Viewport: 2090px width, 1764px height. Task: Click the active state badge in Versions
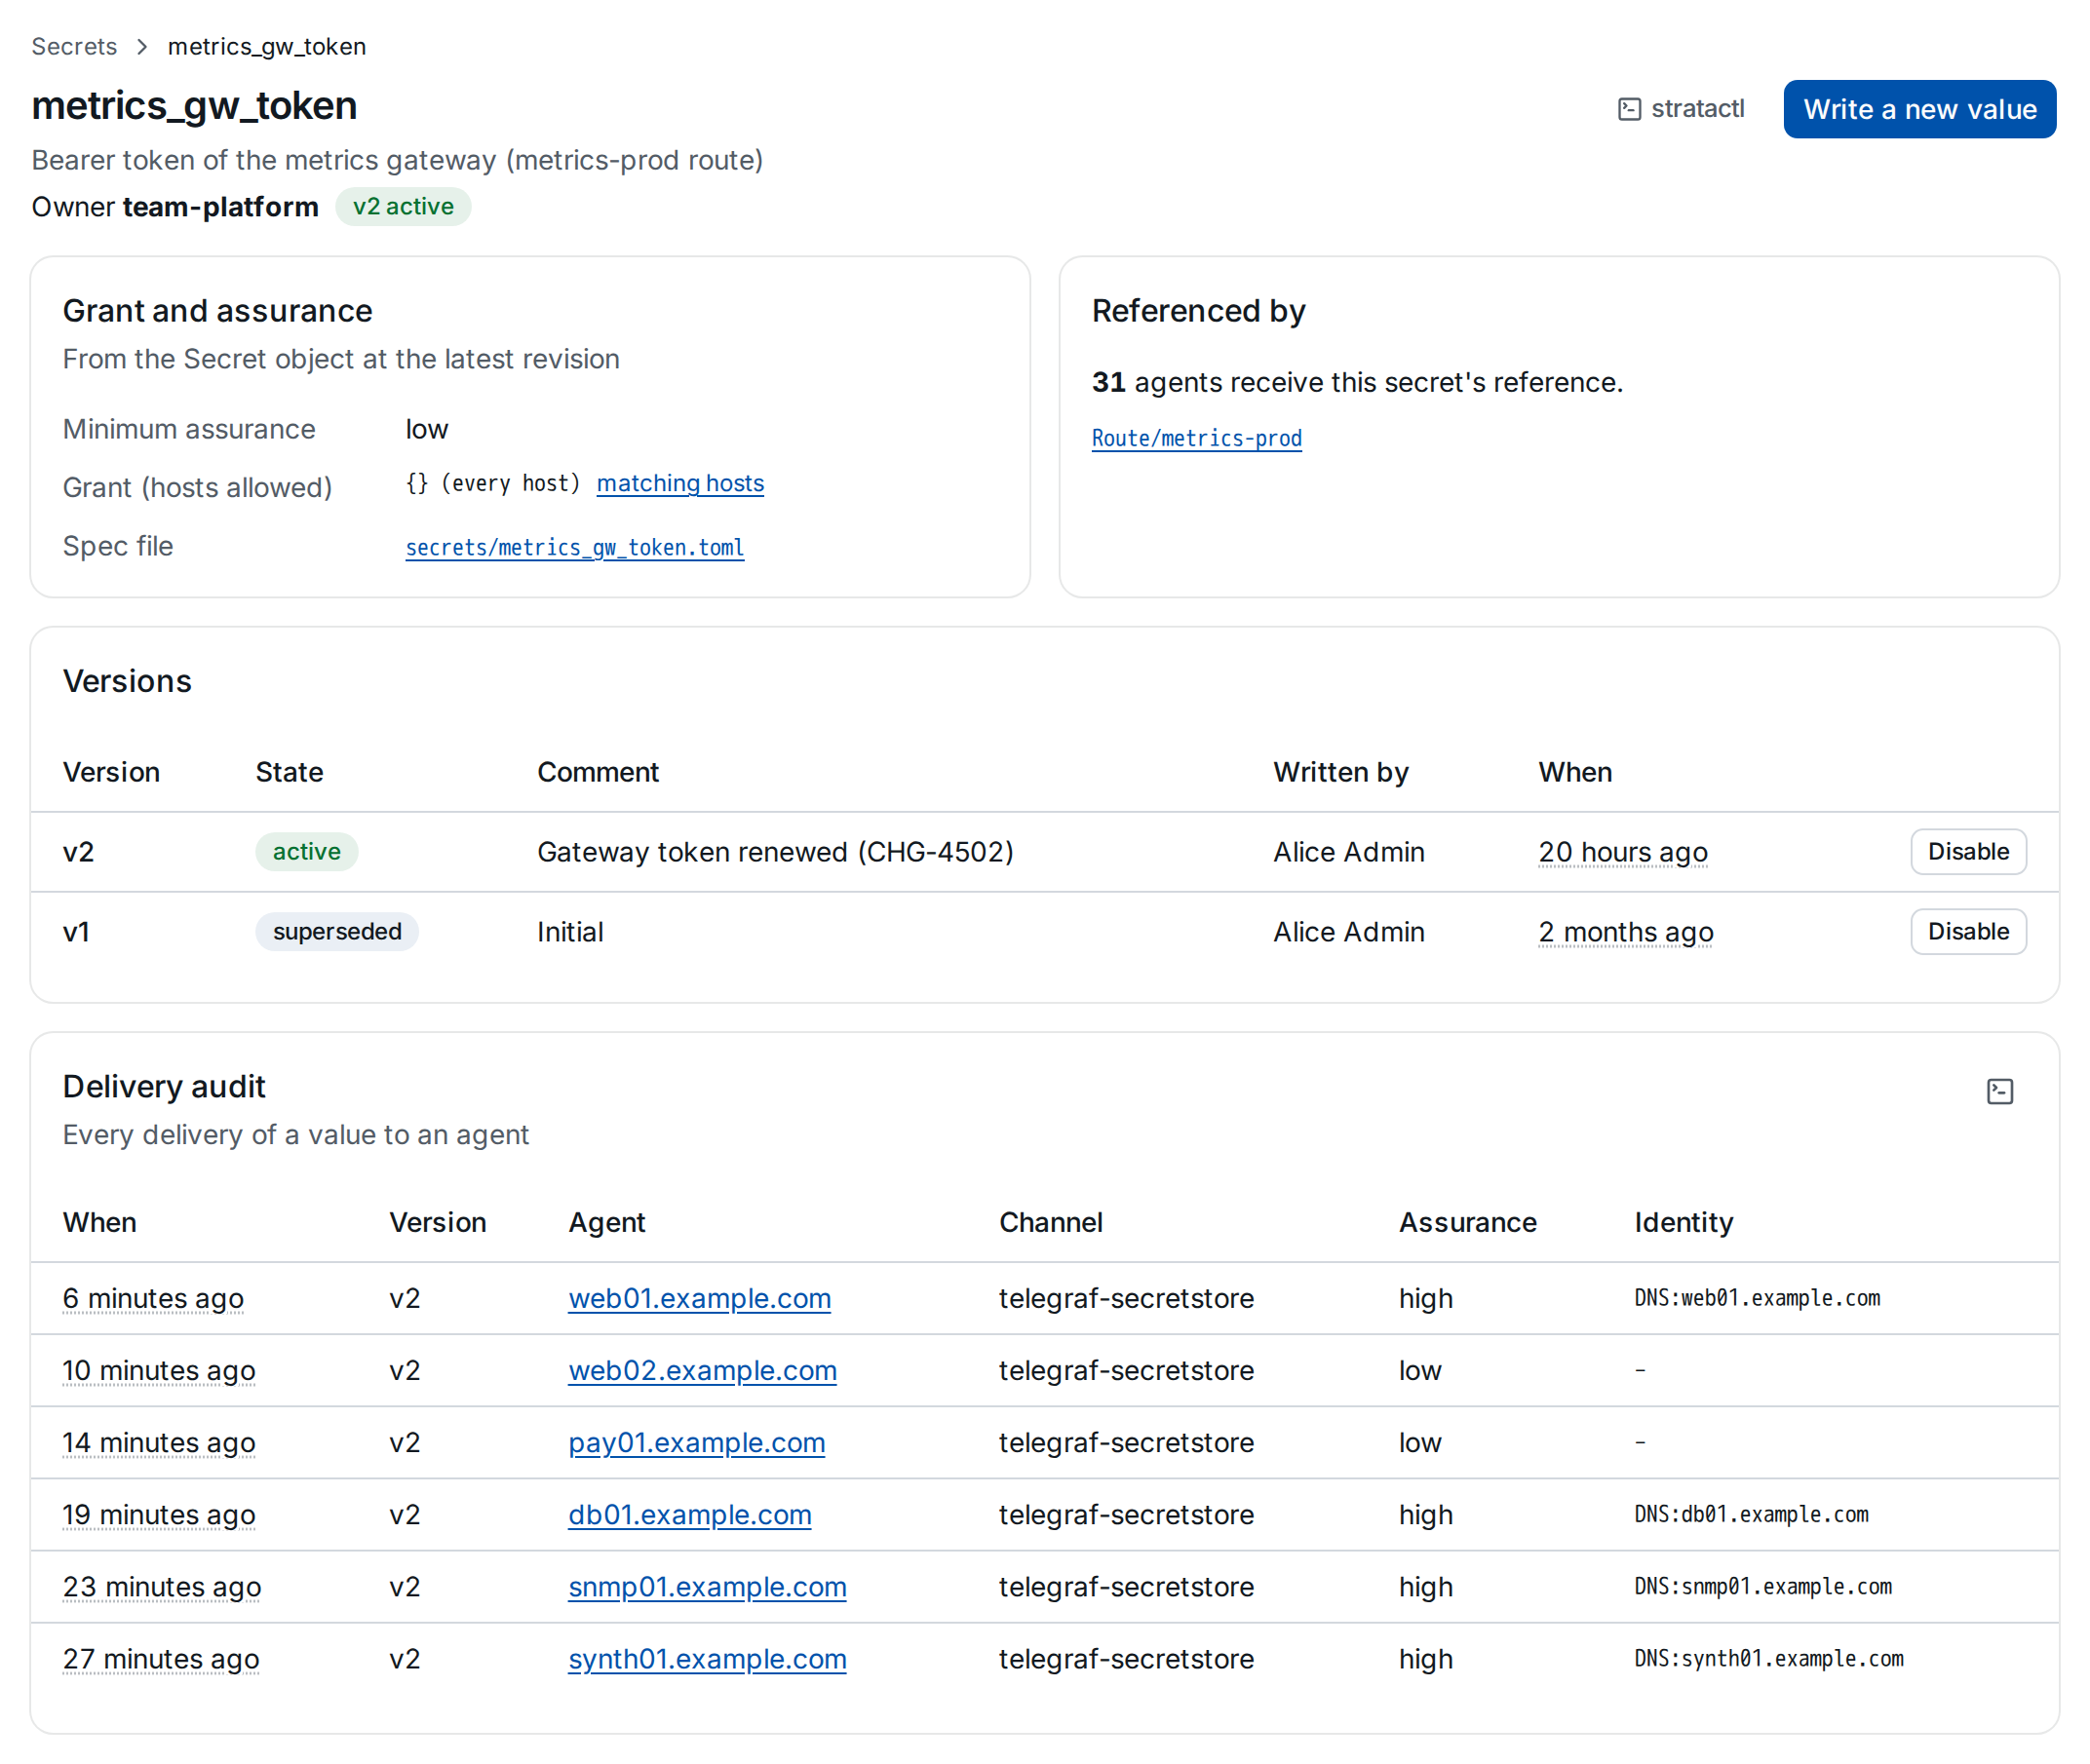tap(306, 852)
